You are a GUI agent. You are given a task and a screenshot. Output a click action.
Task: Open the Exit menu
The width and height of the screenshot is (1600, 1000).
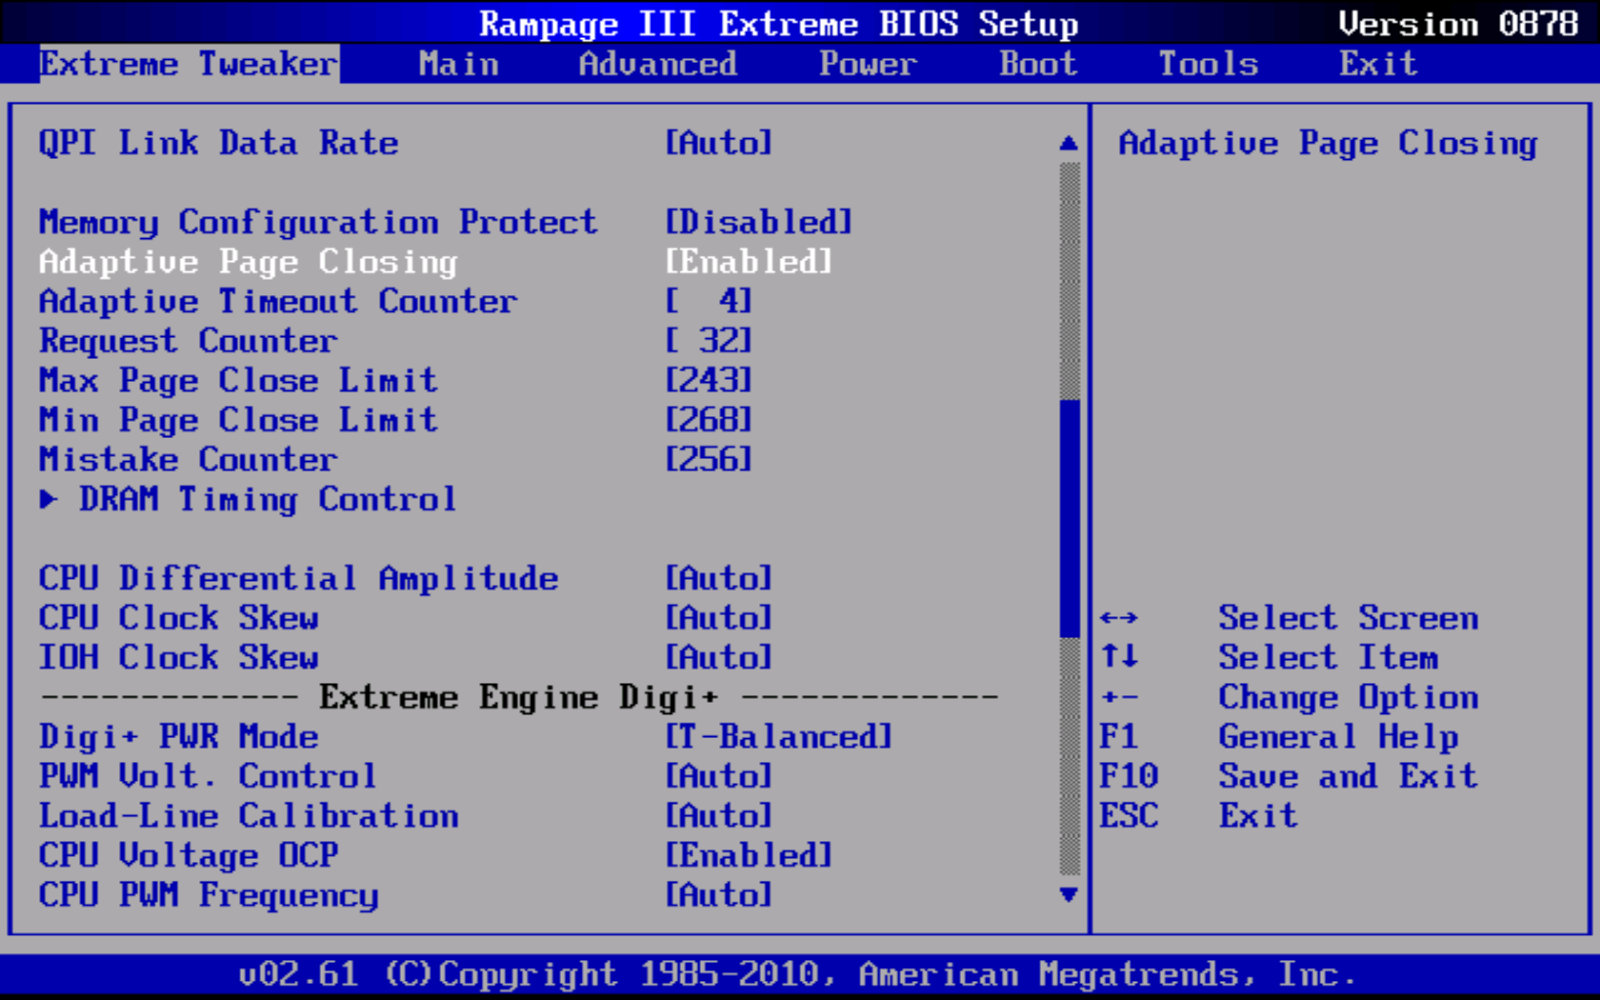pyautogui.click(x=1377, y=63)
